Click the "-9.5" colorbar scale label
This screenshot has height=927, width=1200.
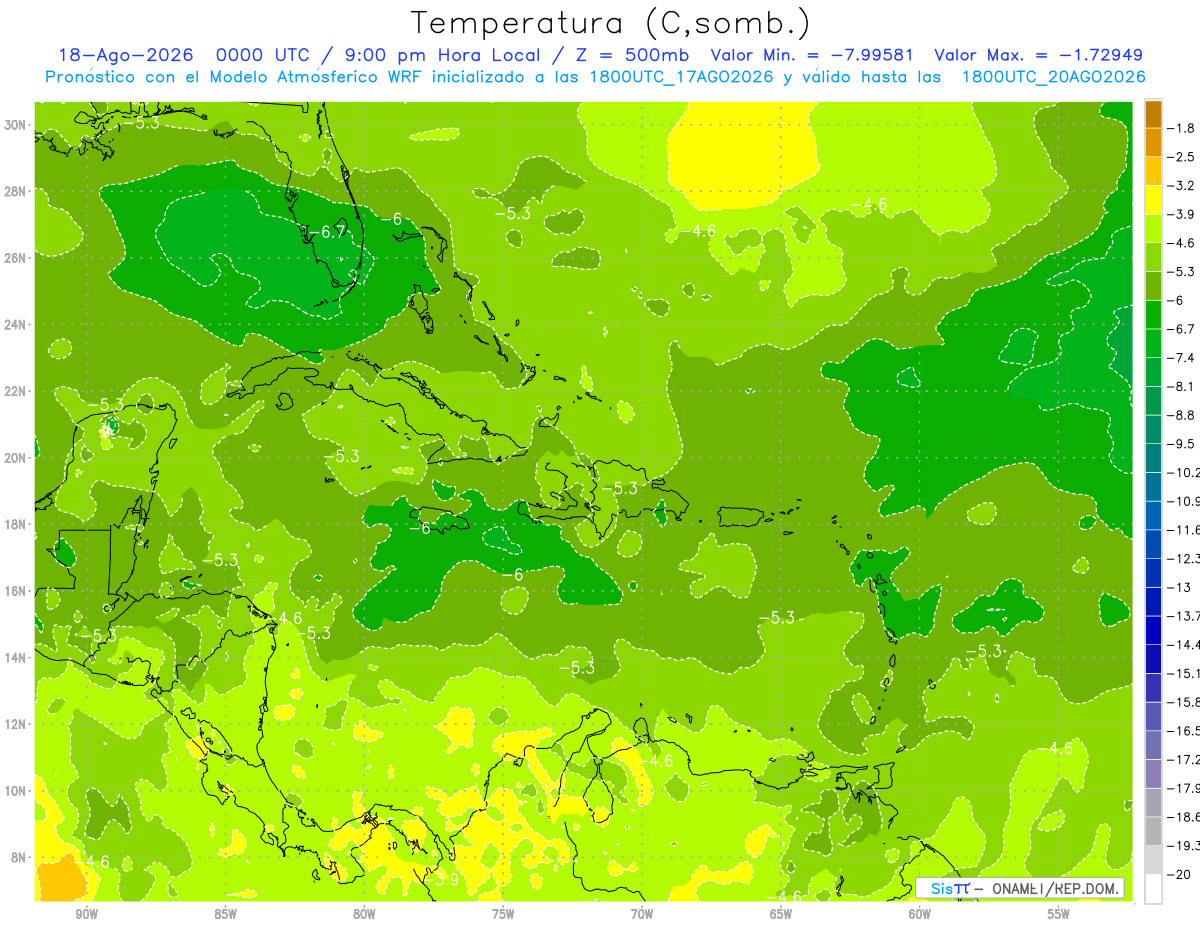pyautogui.click(x=1182, y=444)
